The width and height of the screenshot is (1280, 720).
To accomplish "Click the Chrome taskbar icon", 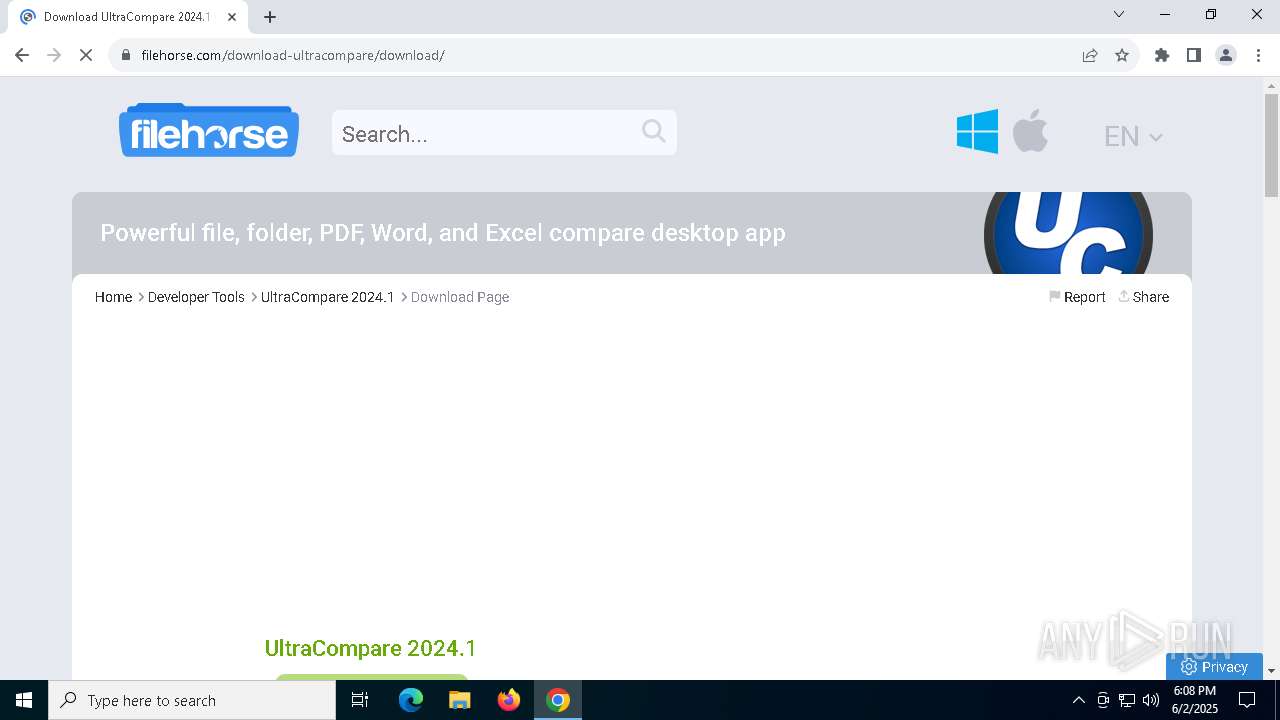I will [x=558, y=700].
